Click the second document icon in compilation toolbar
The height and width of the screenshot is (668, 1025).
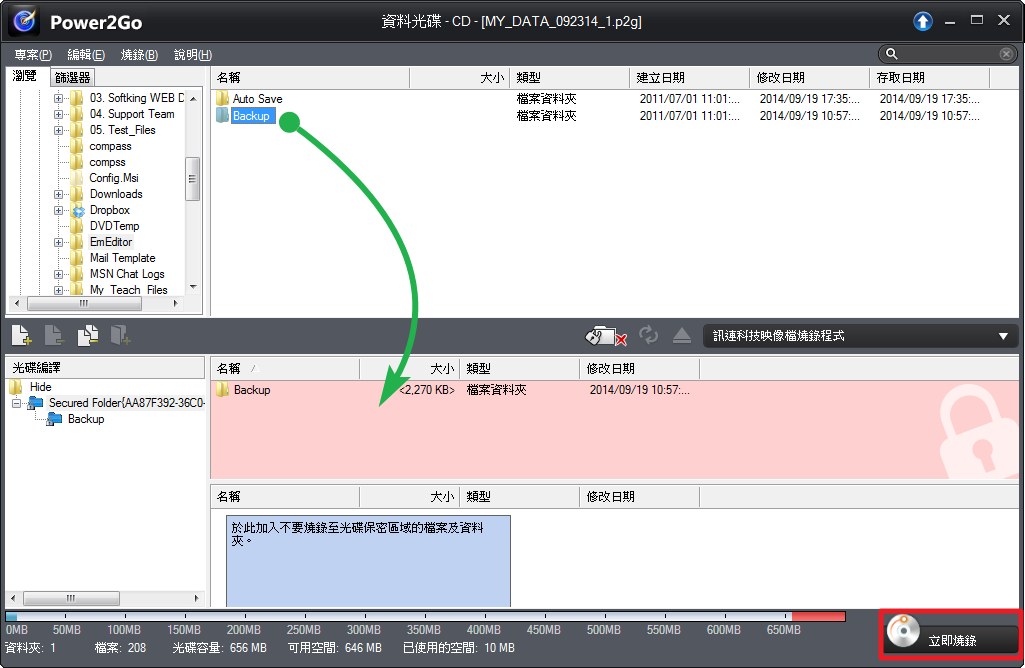(x=54, y=336)
